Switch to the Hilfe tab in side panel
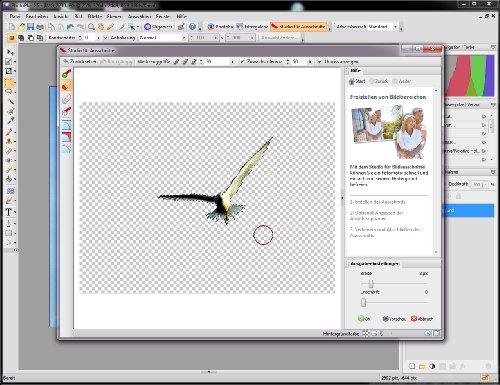The image size is (500, 385). pos(355,71)
